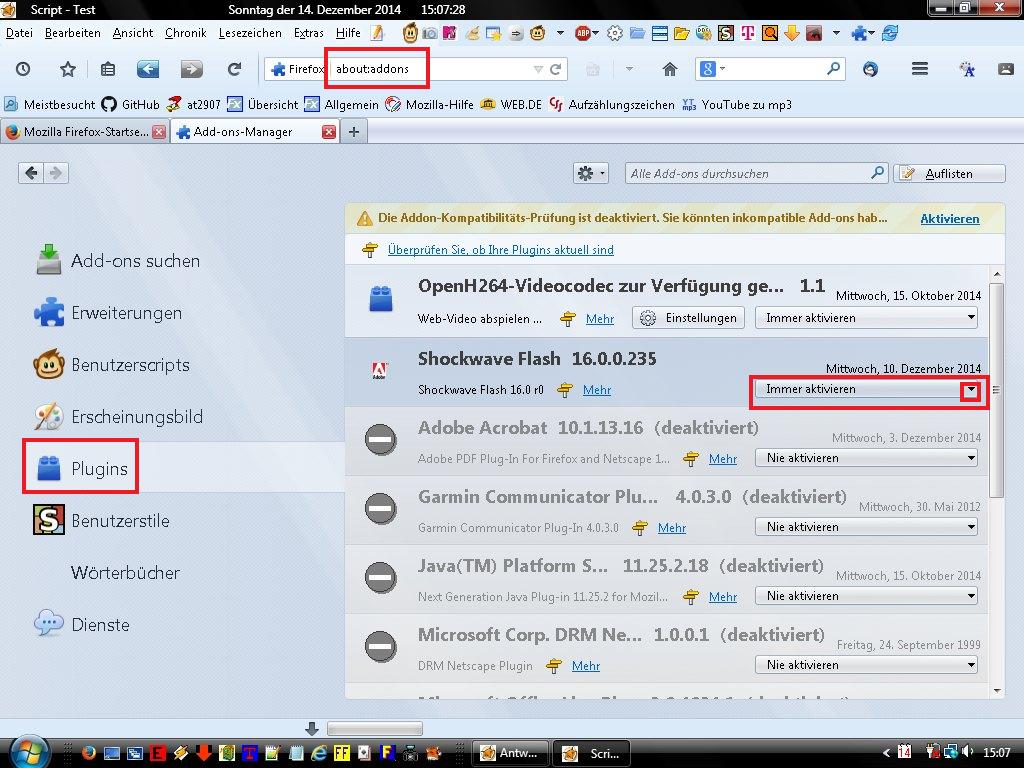Image resolution: width=1024 pixels, height=768 pixels.
Task: Click the blue sync arrows toolbar icon
Action: pyautogui.click(x=889, y=33)
